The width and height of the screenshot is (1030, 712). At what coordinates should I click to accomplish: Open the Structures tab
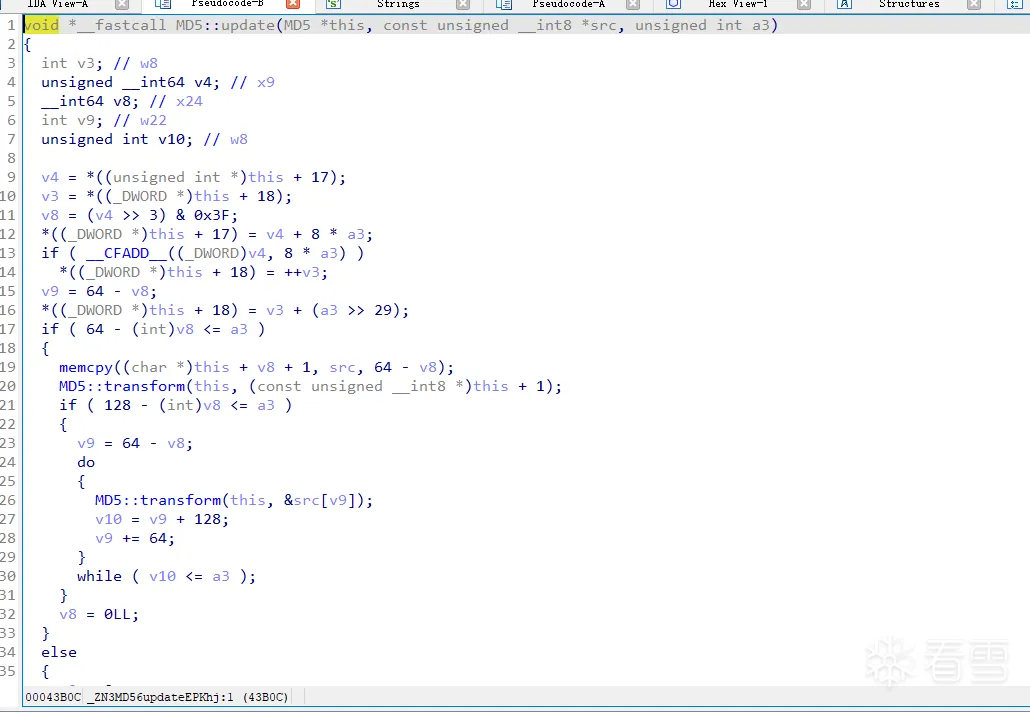click(909, 4)
